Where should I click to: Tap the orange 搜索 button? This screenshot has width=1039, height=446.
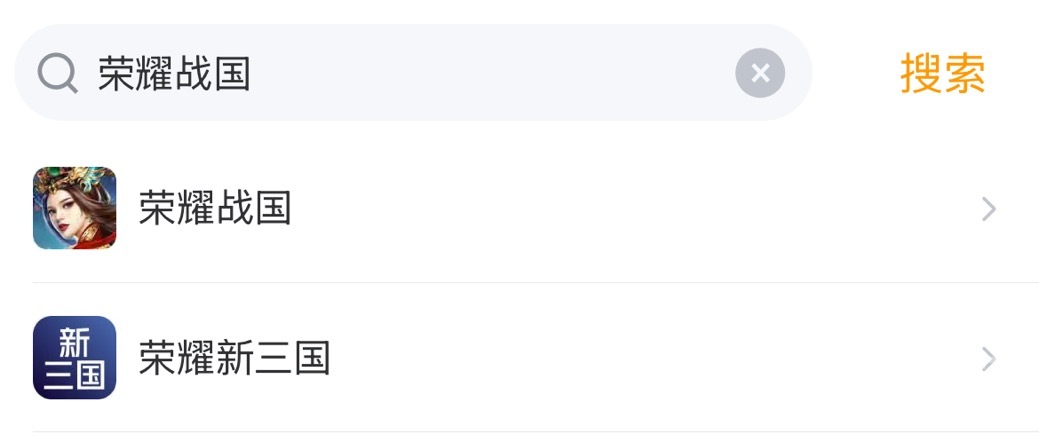(942, 74)
